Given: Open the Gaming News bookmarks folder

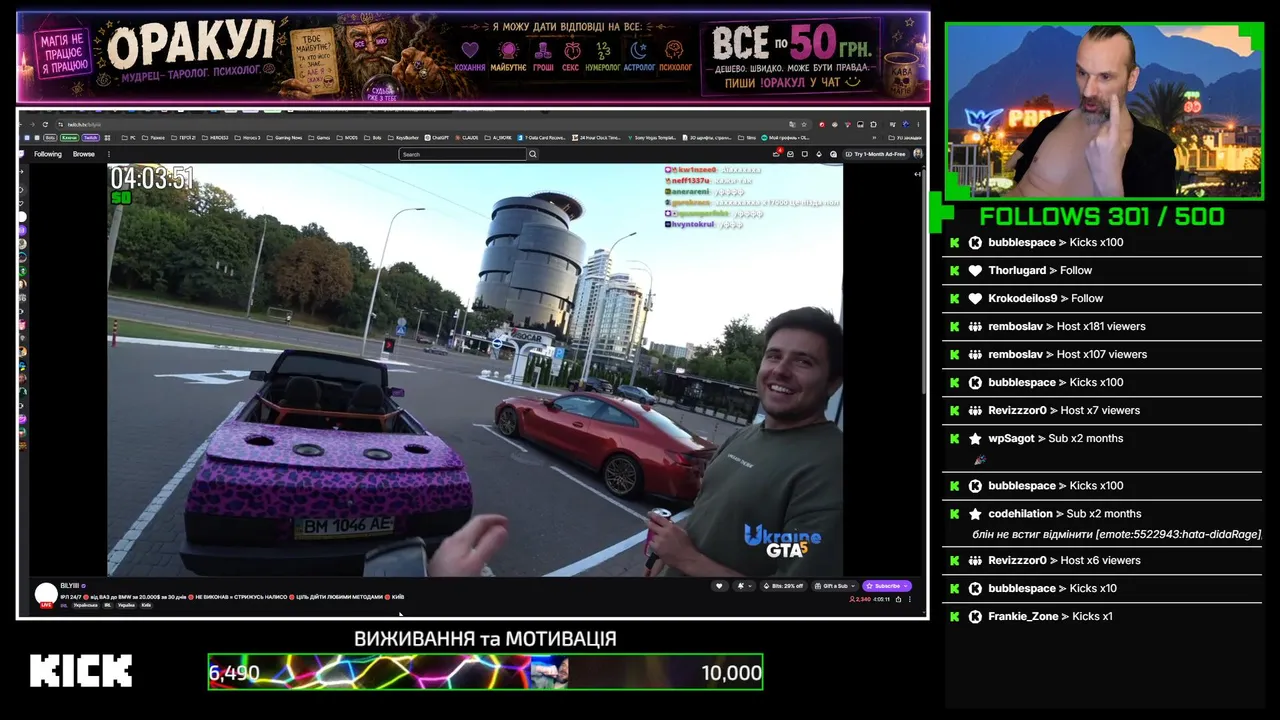Looking at the screenshot, I should point(285,137).
